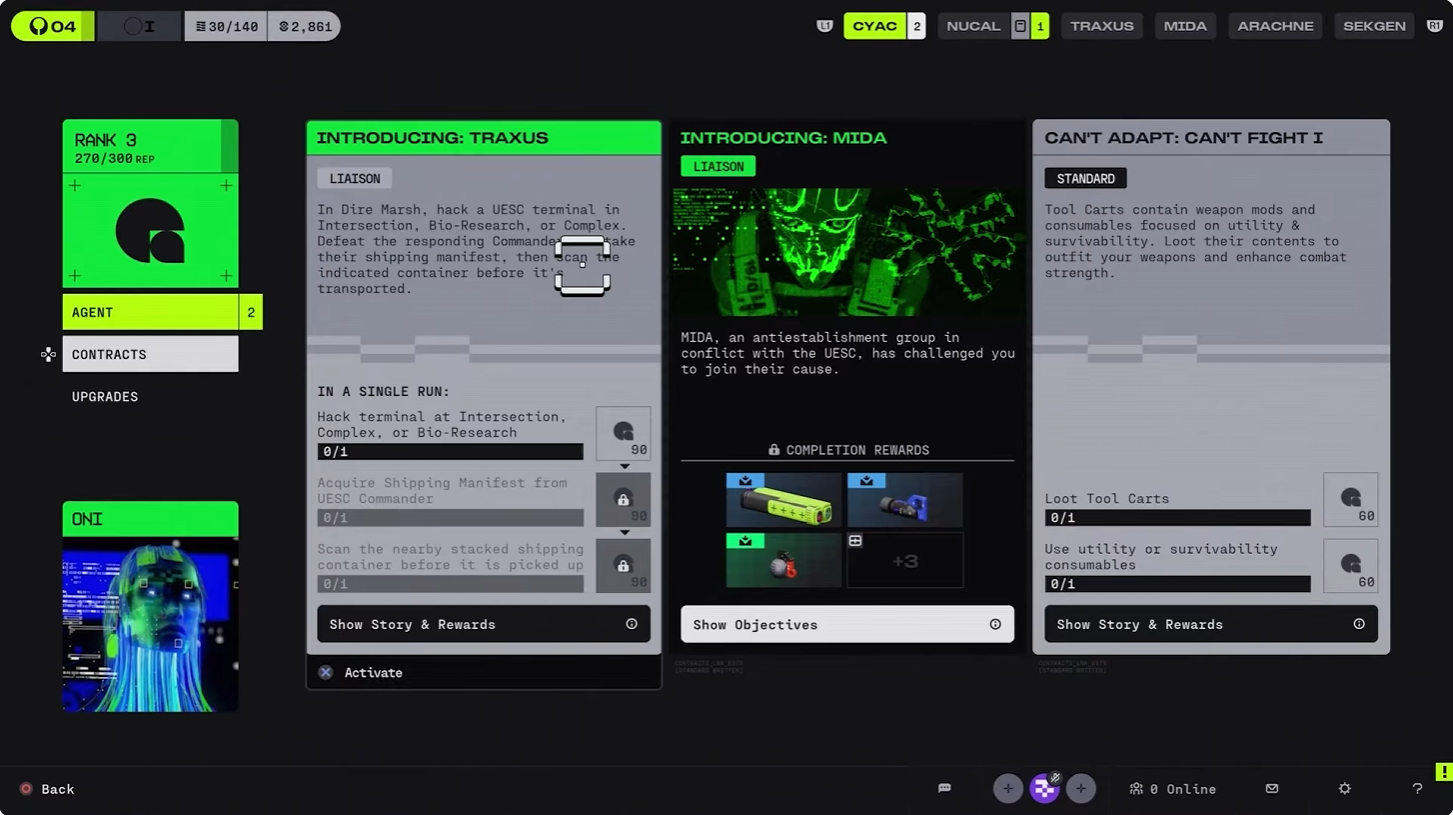Click the rank 04 emblem badge
This screenshot has height=815, width=1453.
pyautogui.click(x=40, y=25)
